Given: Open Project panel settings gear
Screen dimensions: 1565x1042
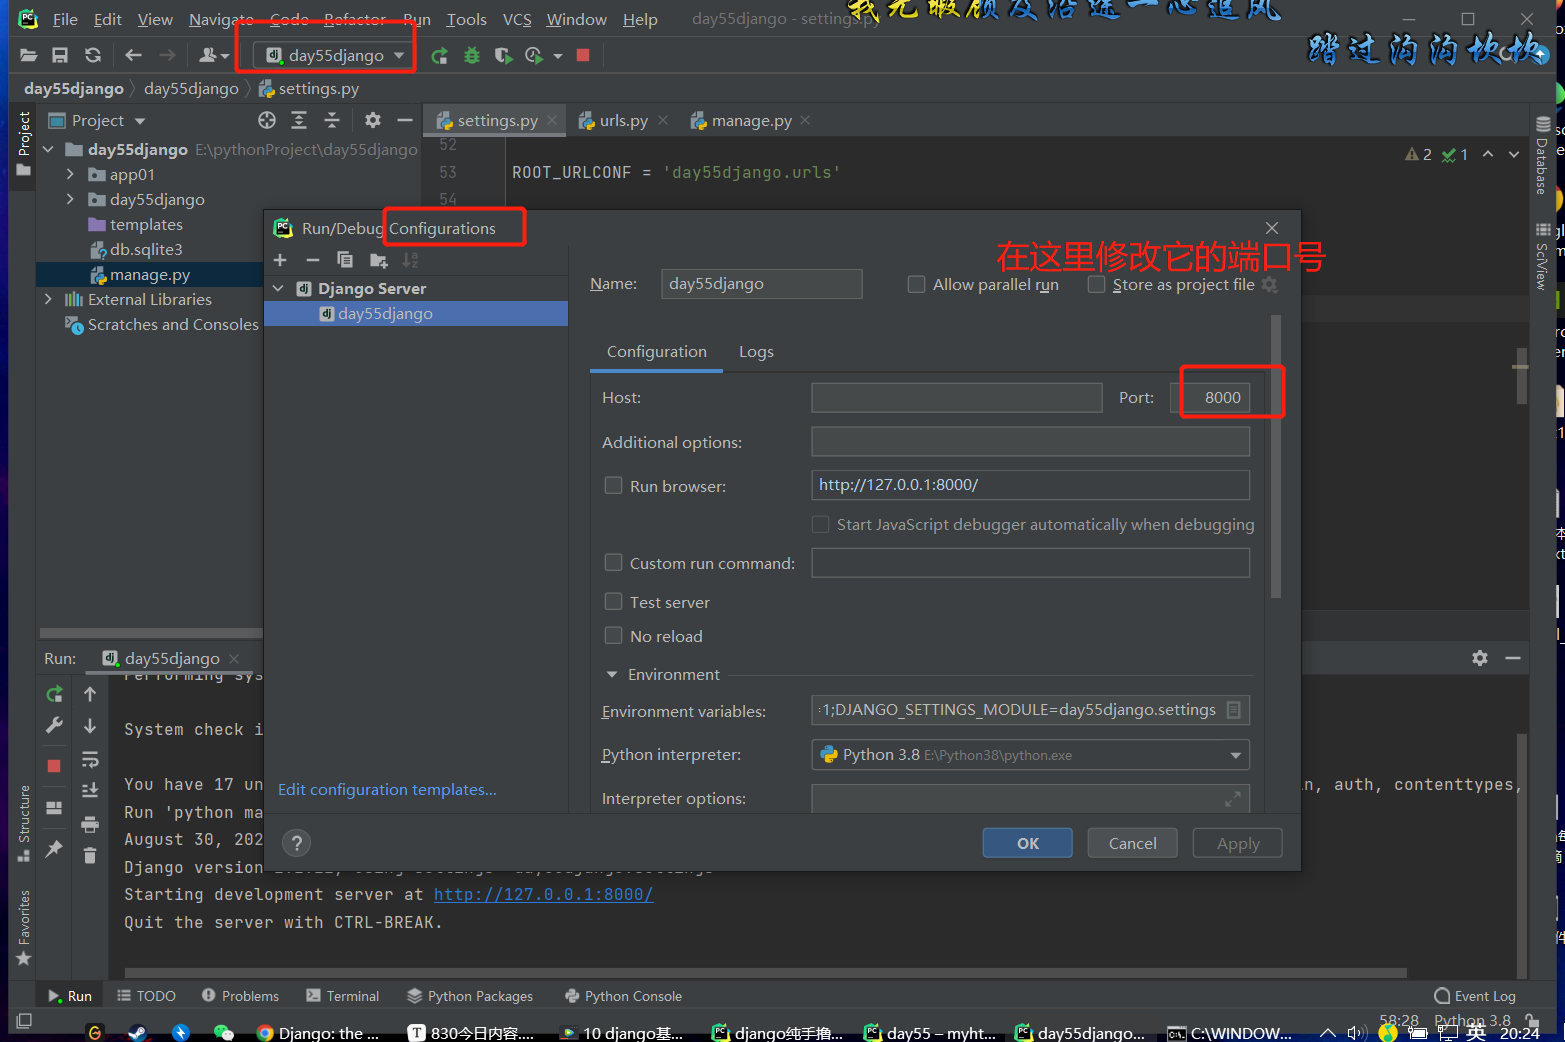Looking at the screenshot, I should [x=373, y=120].
